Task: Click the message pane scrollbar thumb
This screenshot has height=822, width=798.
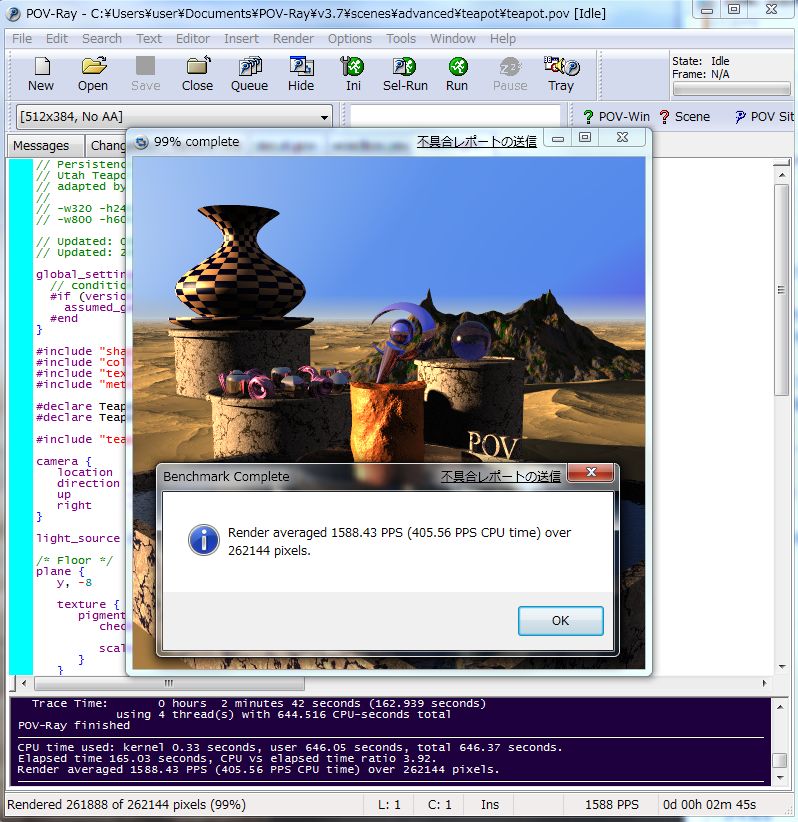Action: point(780,760)
